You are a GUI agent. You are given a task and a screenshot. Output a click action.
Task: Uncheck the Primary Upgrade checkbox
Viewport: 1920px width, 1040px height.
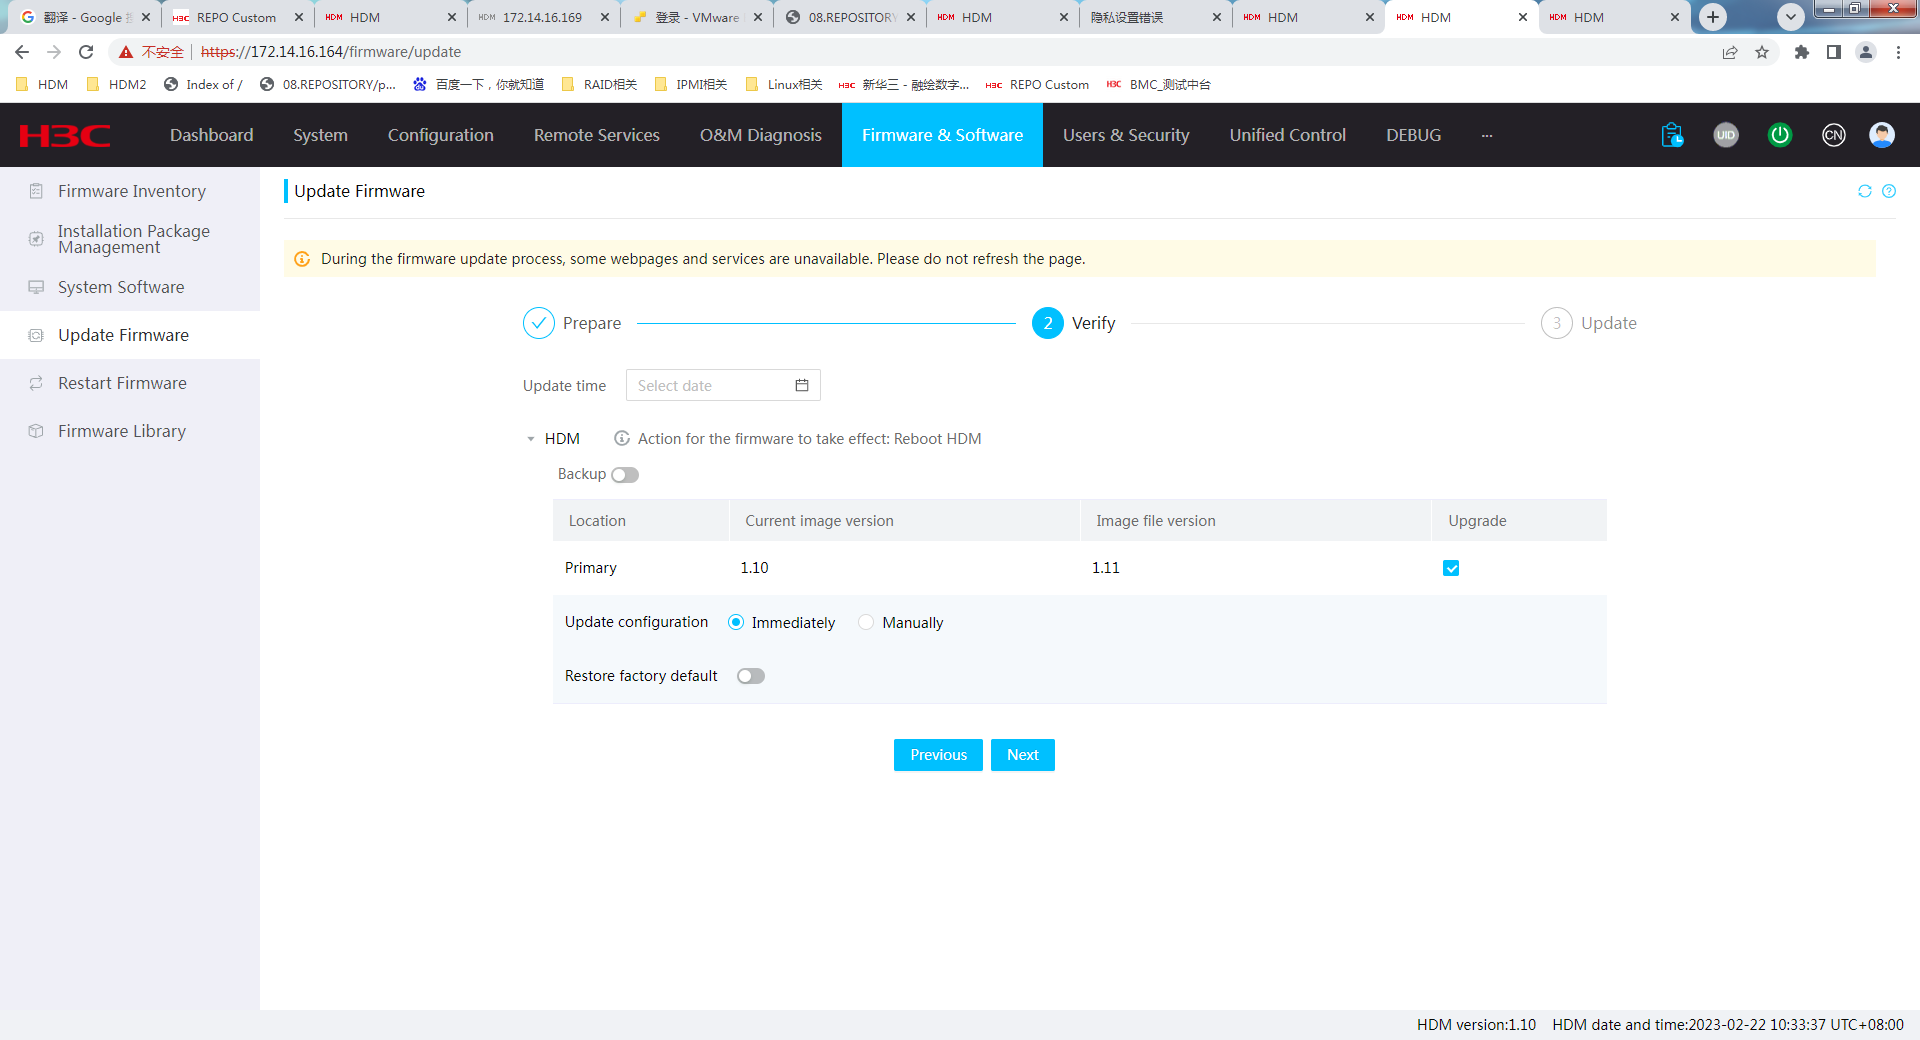click(1451, 568)
